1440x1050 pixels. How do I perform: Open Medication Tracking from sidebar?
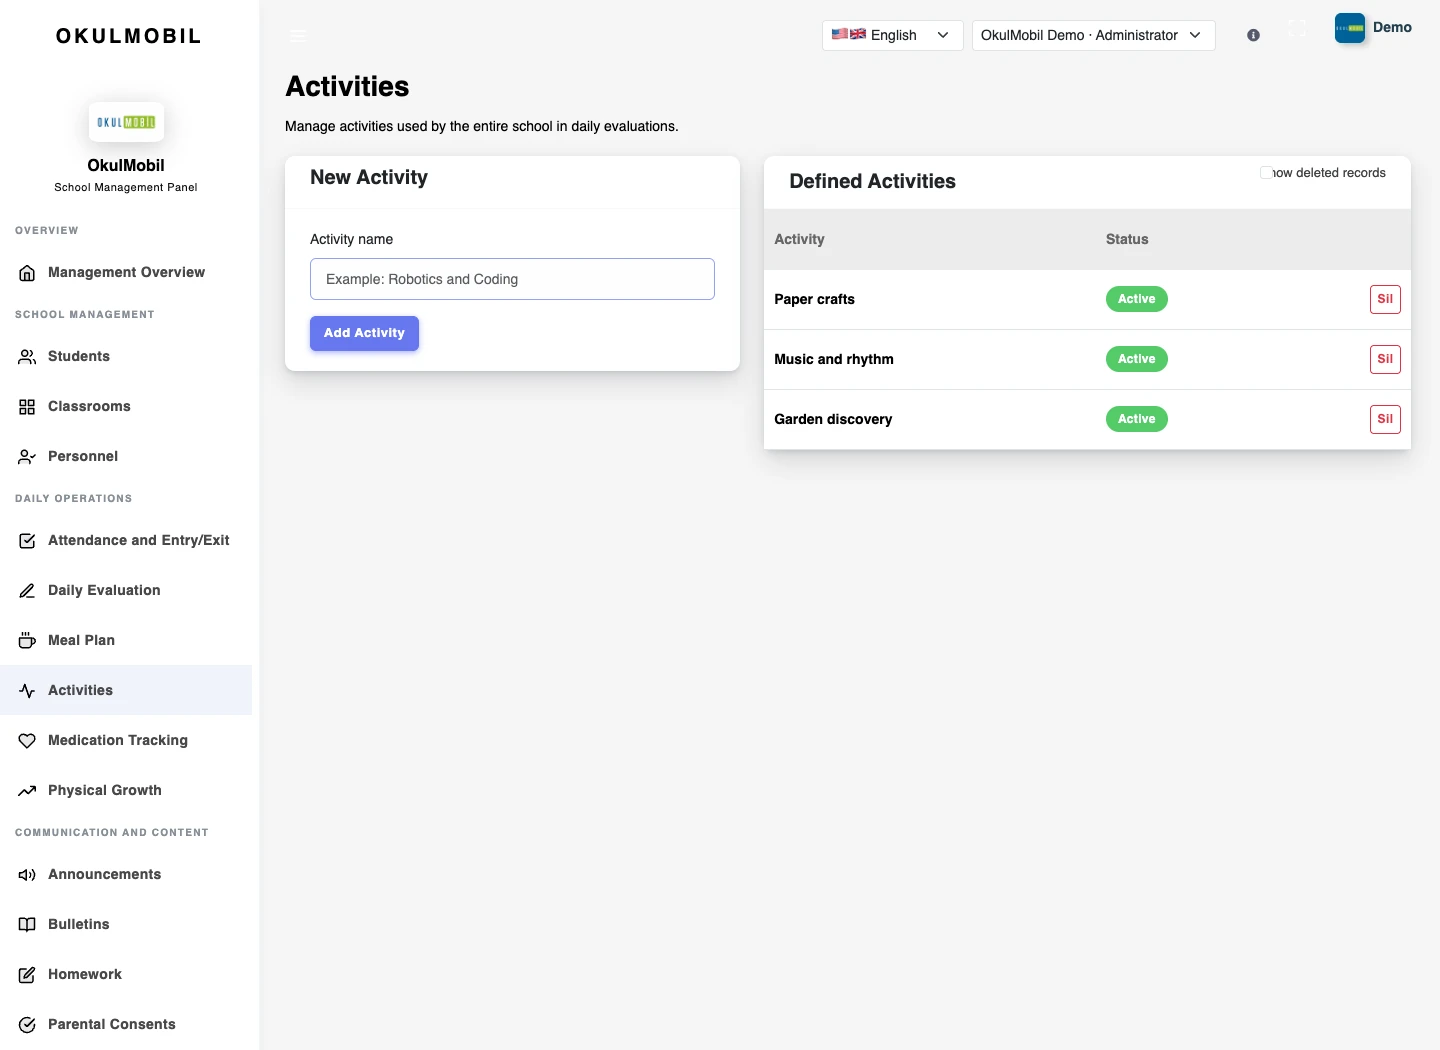(x=126, y=741)
